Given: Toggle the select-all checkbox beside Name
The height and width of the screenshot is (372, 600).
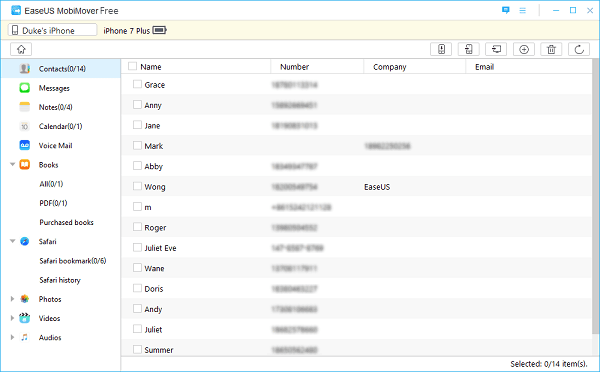Looking at the screenshot, I should [x=132, y=66].
